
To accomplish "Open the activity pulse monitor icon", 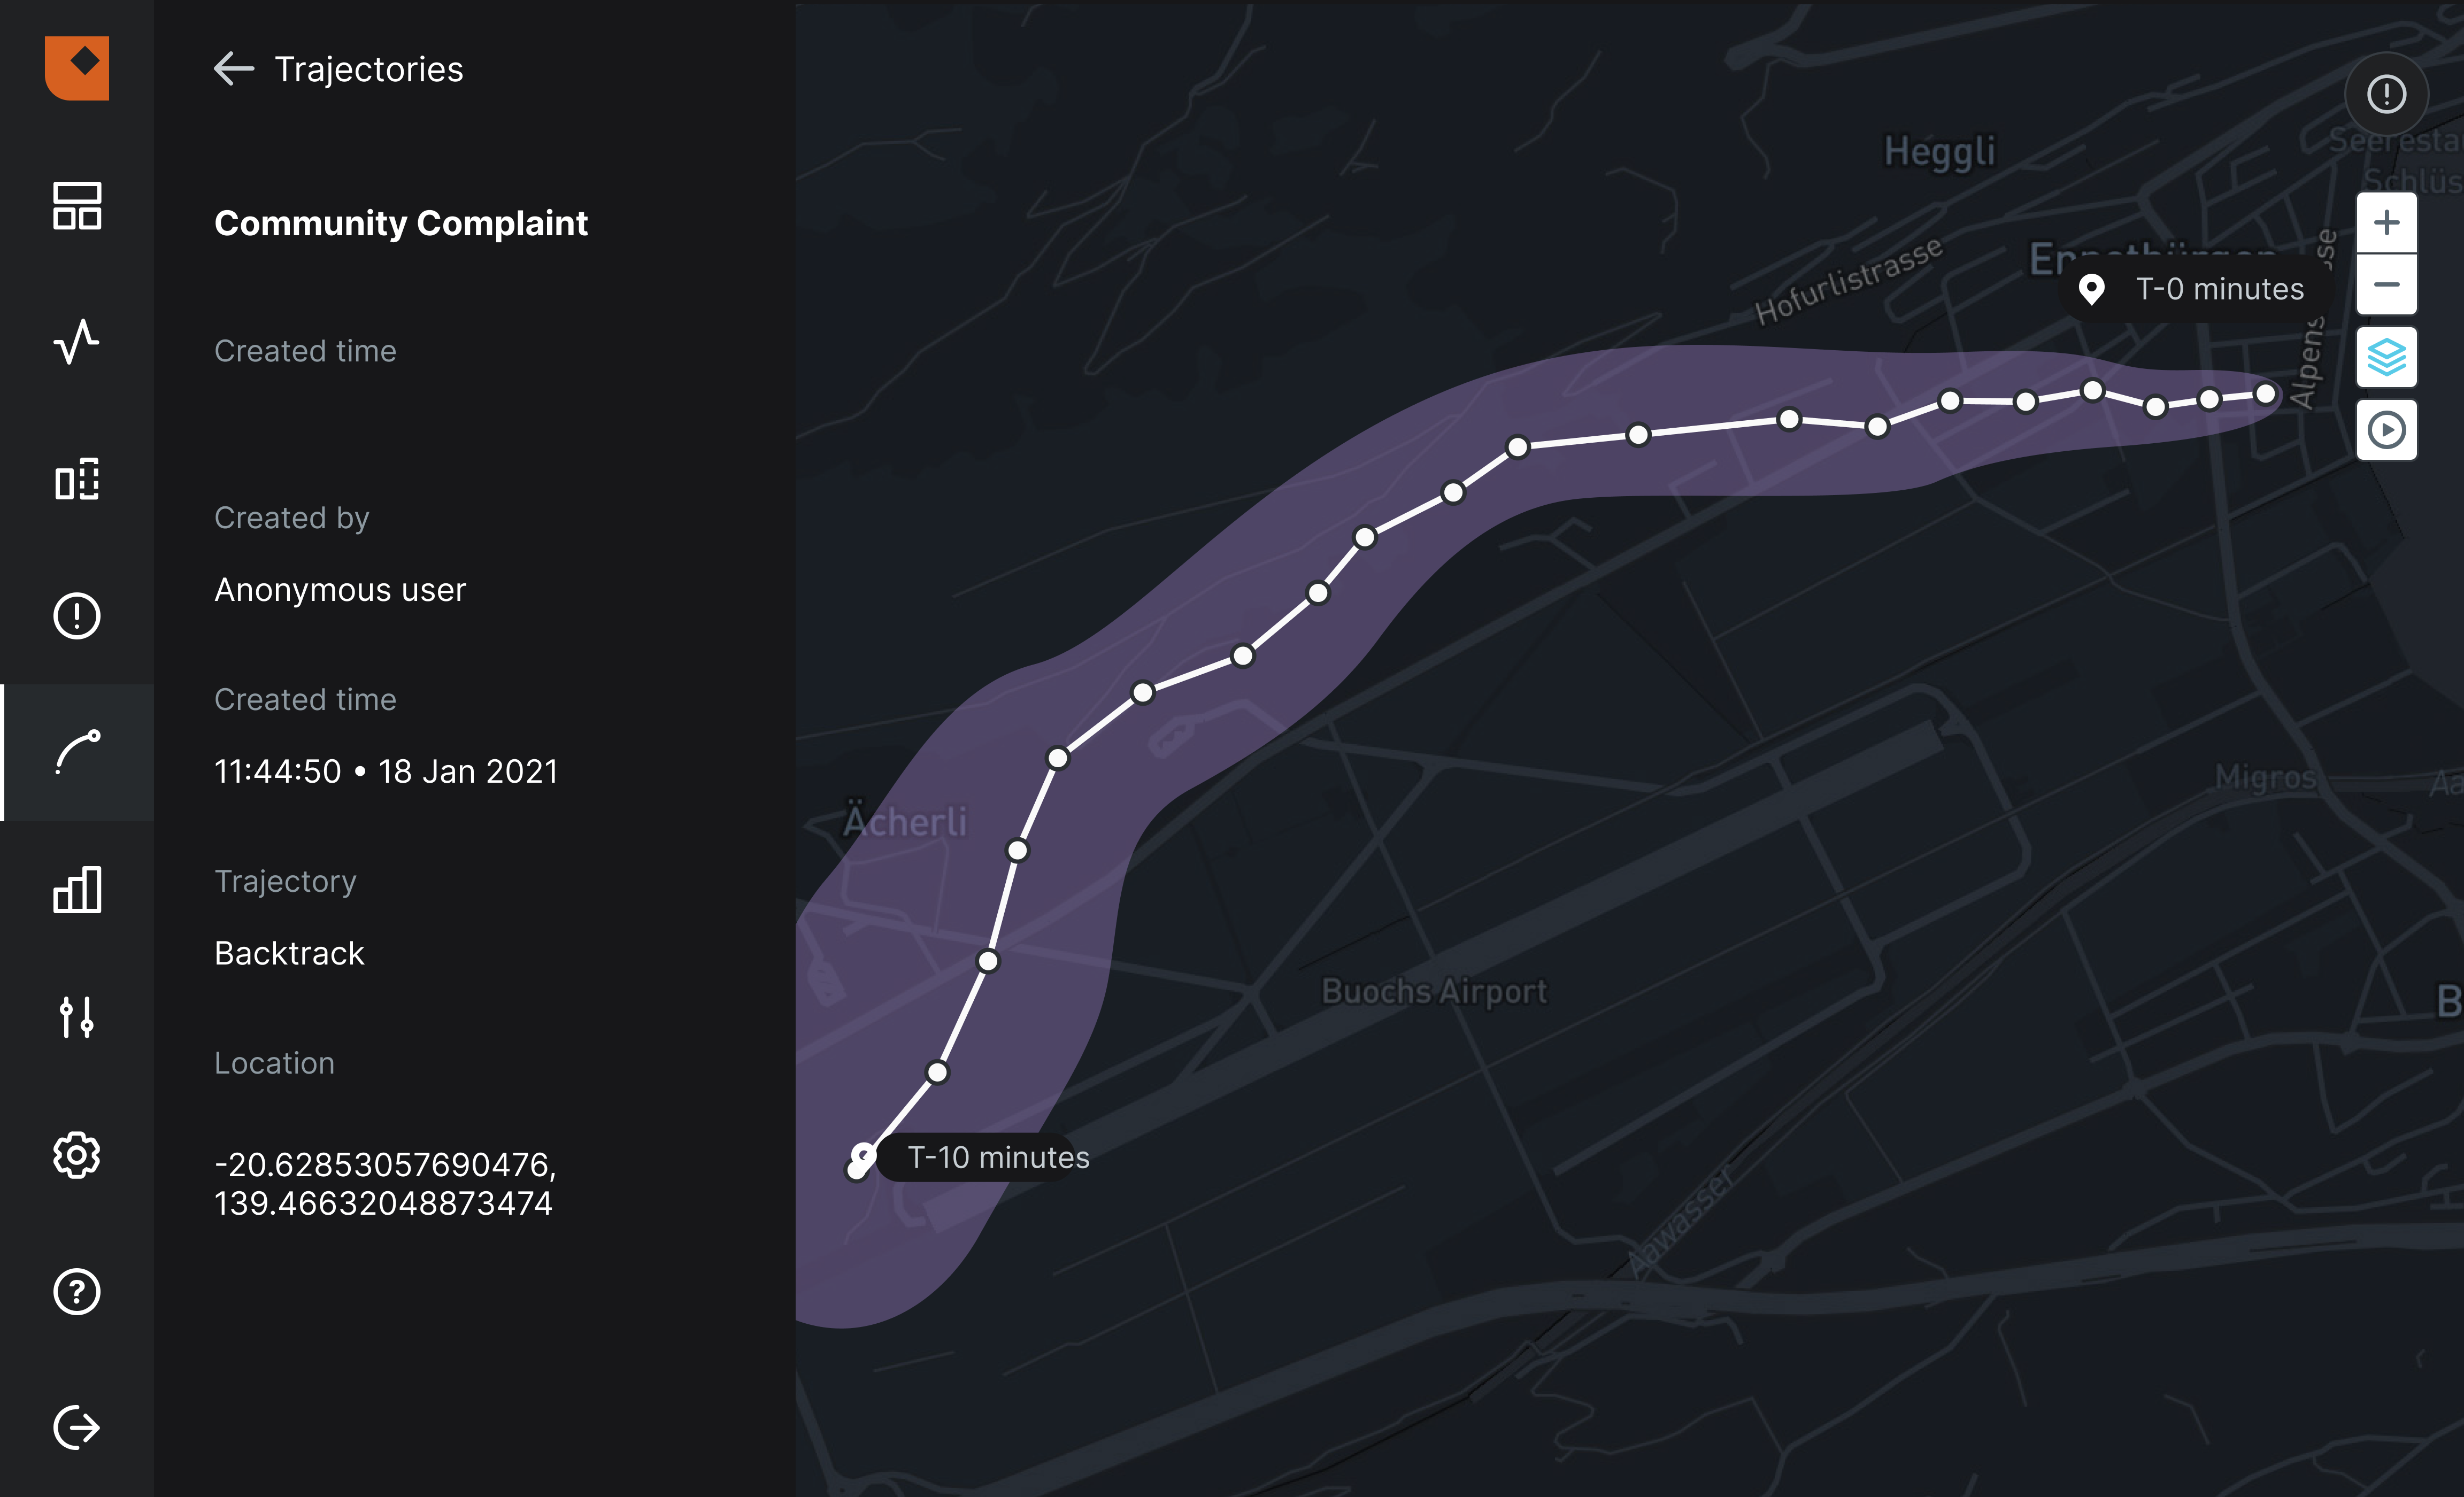I will tap(77, 342).
